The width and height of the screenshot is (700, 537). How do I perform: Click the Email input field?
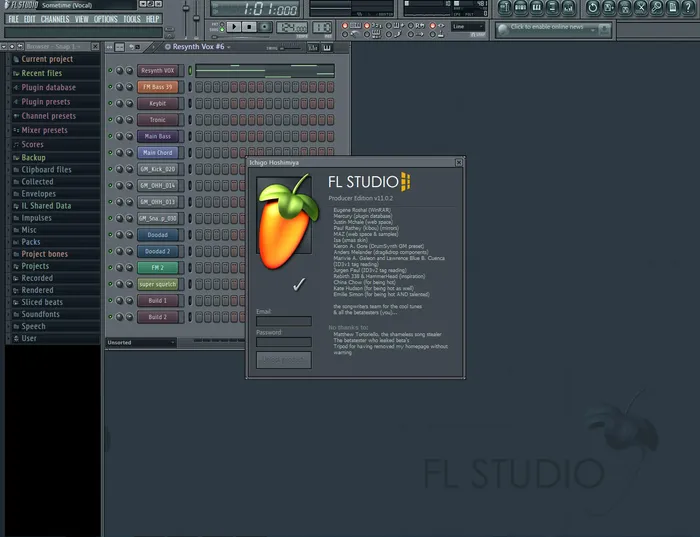[284, 321]
